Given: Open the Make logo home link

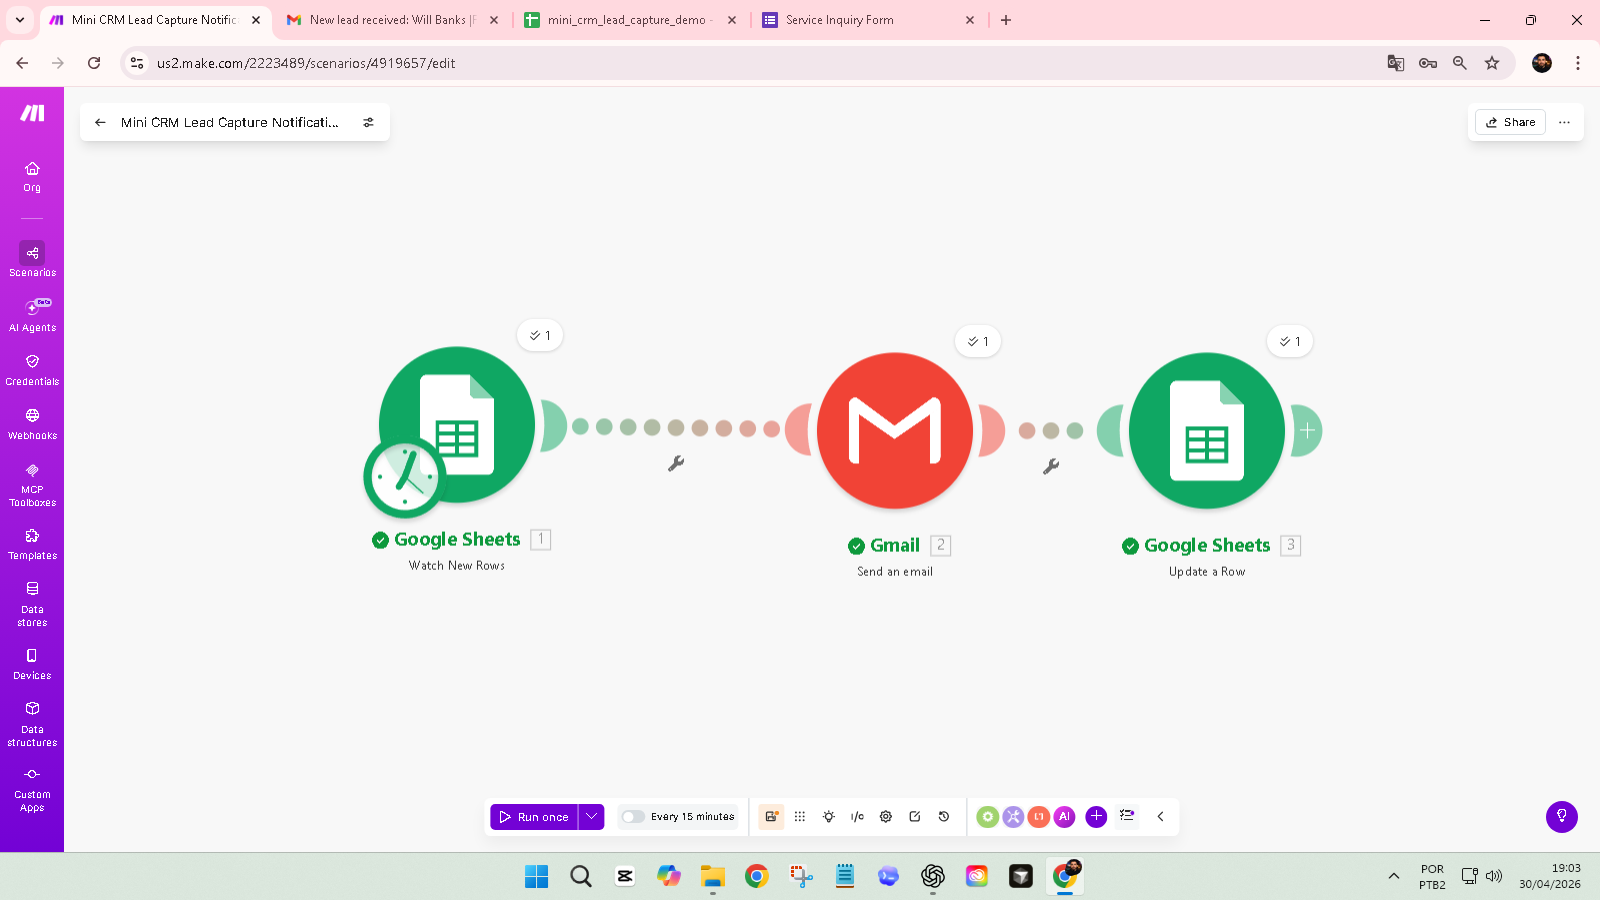Looking at the screenshot, I should [32, 113].
